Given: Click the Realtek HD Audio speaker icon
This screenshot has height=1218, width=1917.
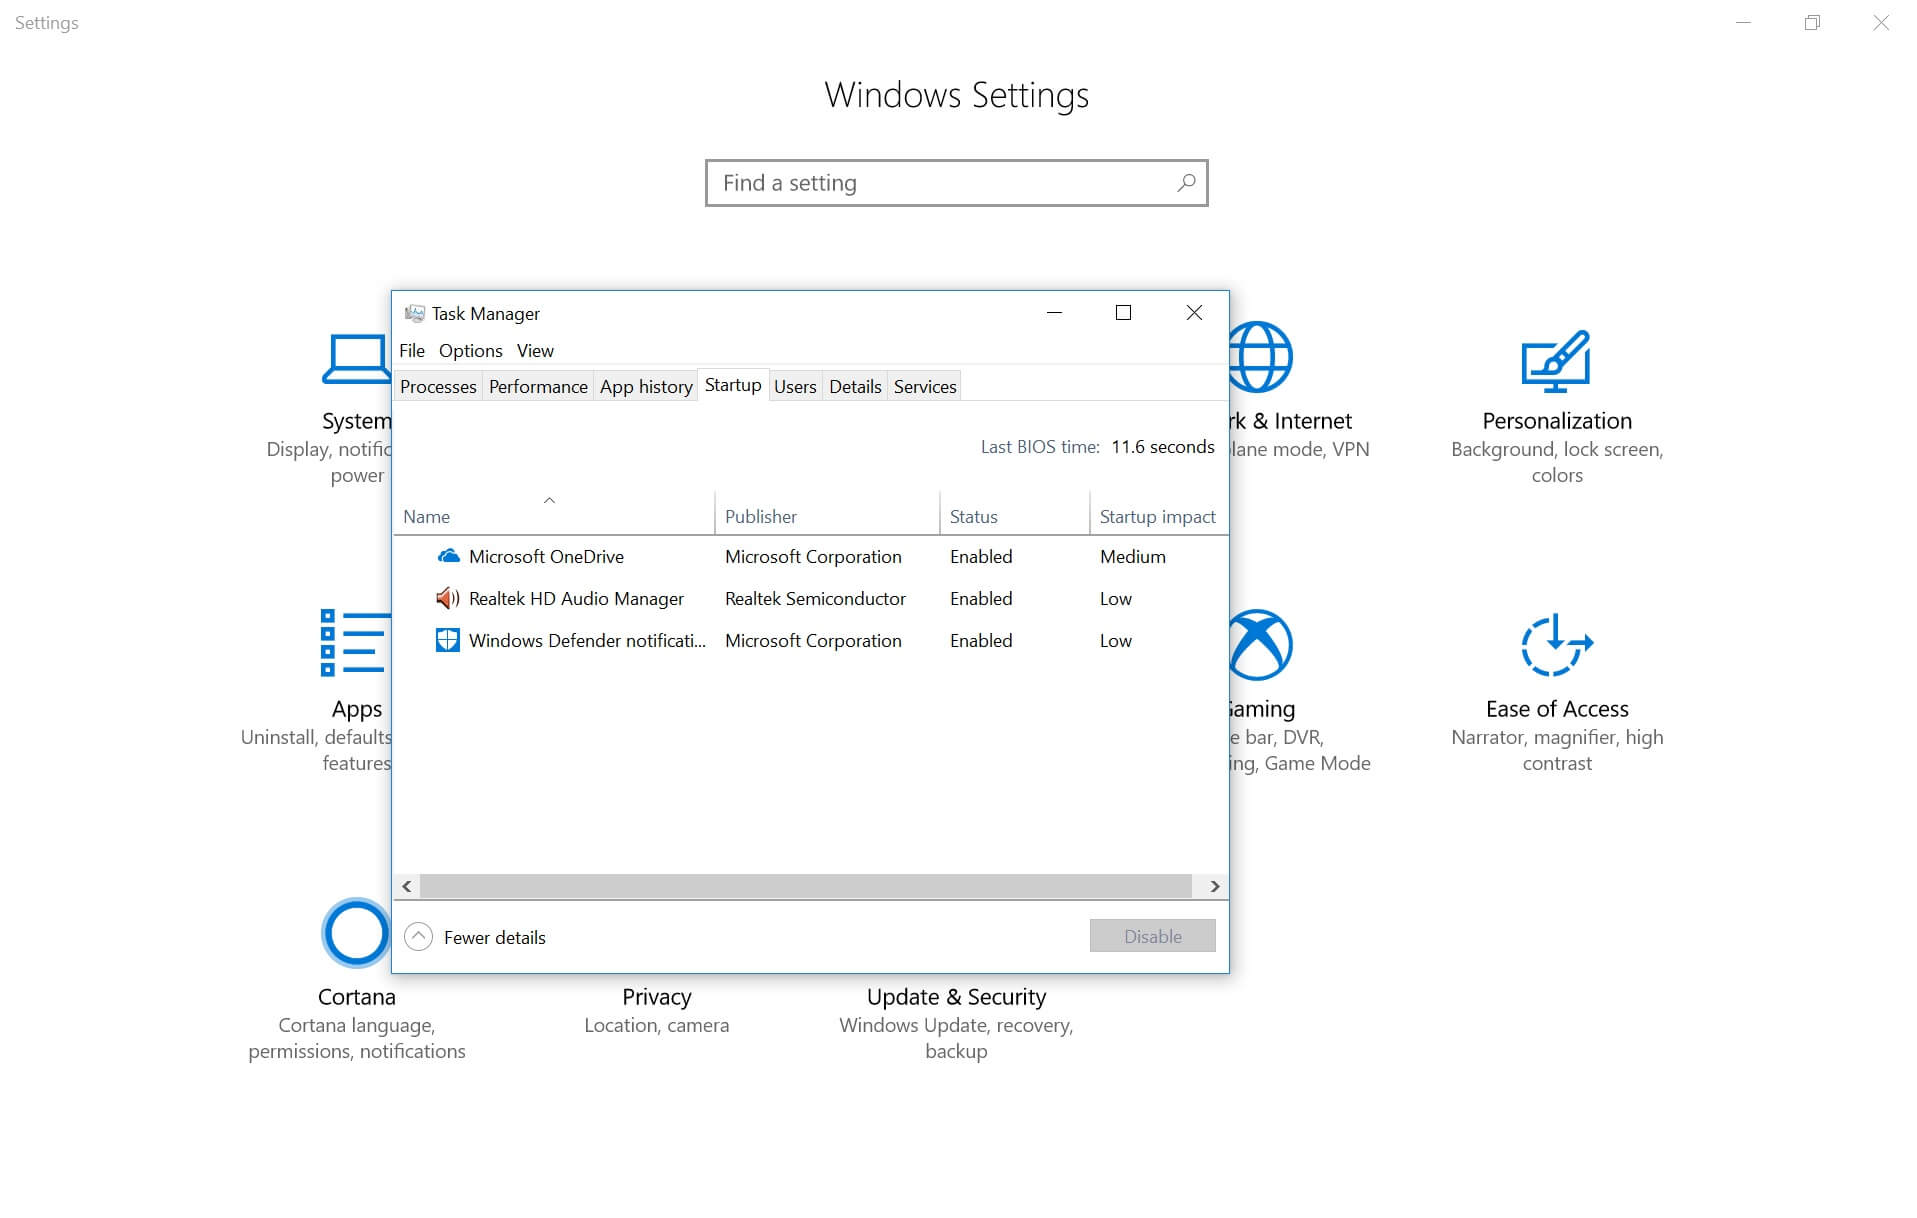Looking at the screenshot, I should [x=447, y=598].
